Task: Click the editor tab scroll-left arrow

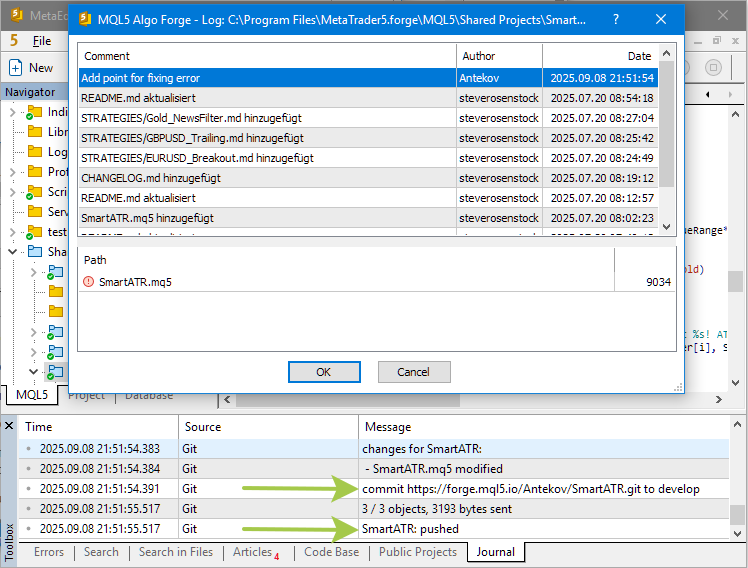Action: click(708, 94)
